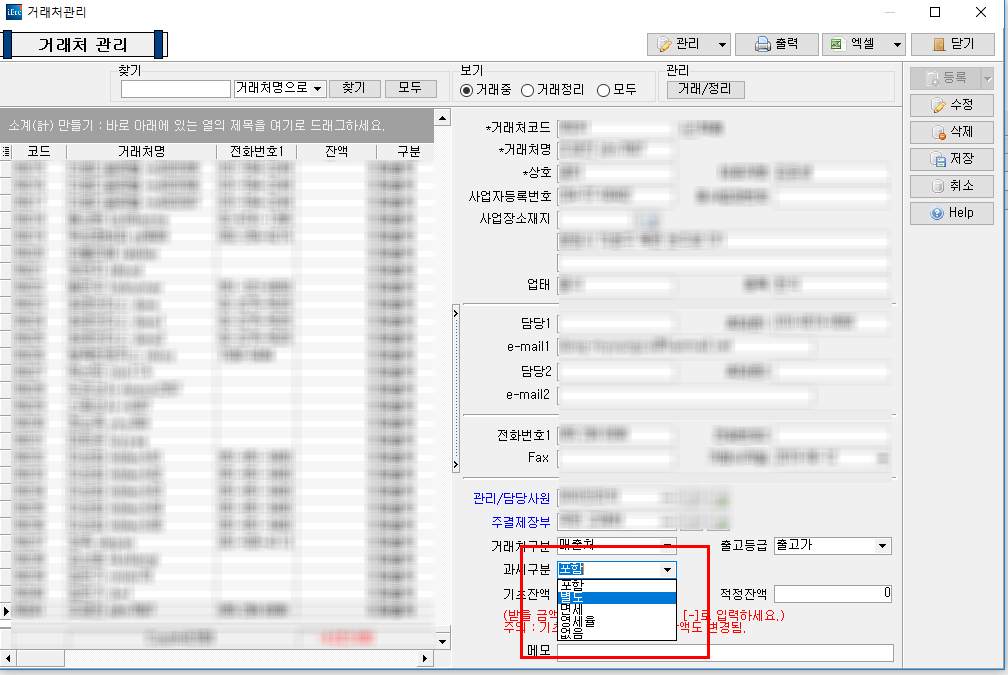The height and width of the screenshot is (675, 1008).
Task: Click the 취소 cancel button
Action: pos(950,186)
